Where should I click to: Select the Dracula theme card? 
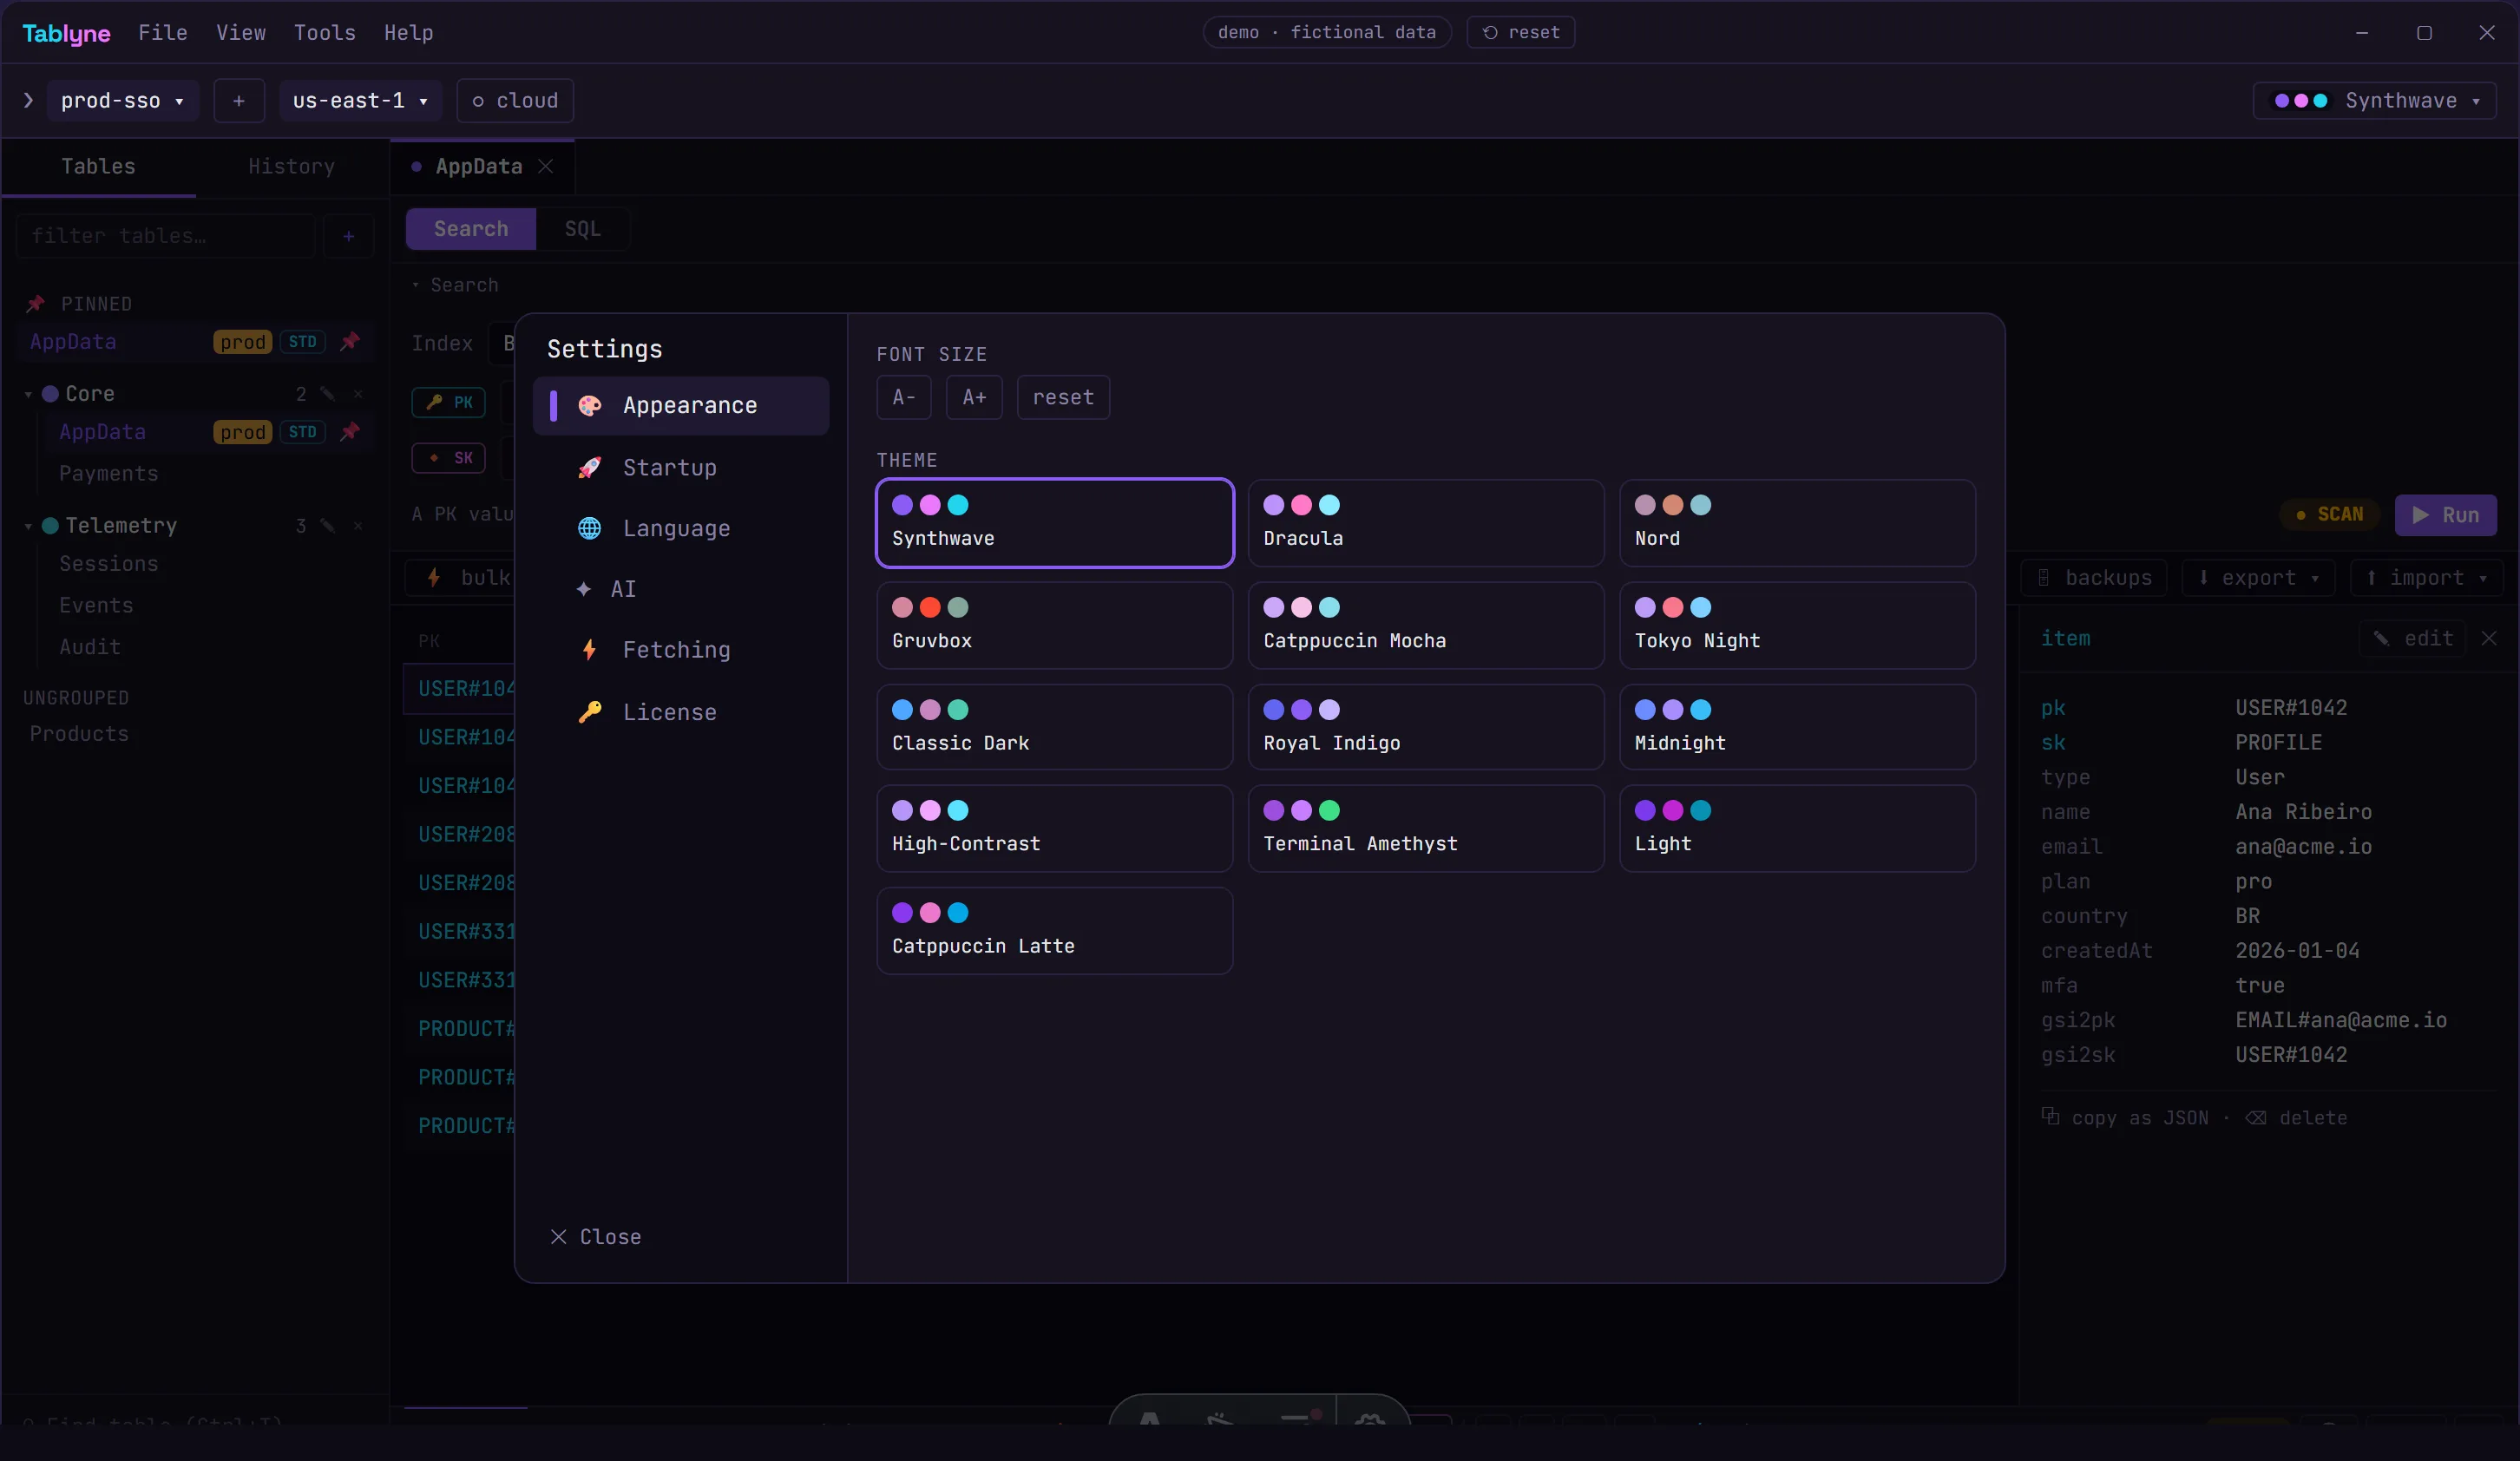pos(1426,523)
